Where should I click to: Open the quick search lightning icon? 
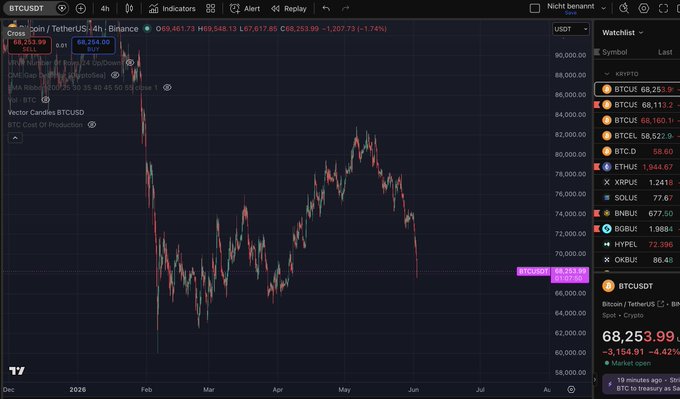[x=624, y=8]
